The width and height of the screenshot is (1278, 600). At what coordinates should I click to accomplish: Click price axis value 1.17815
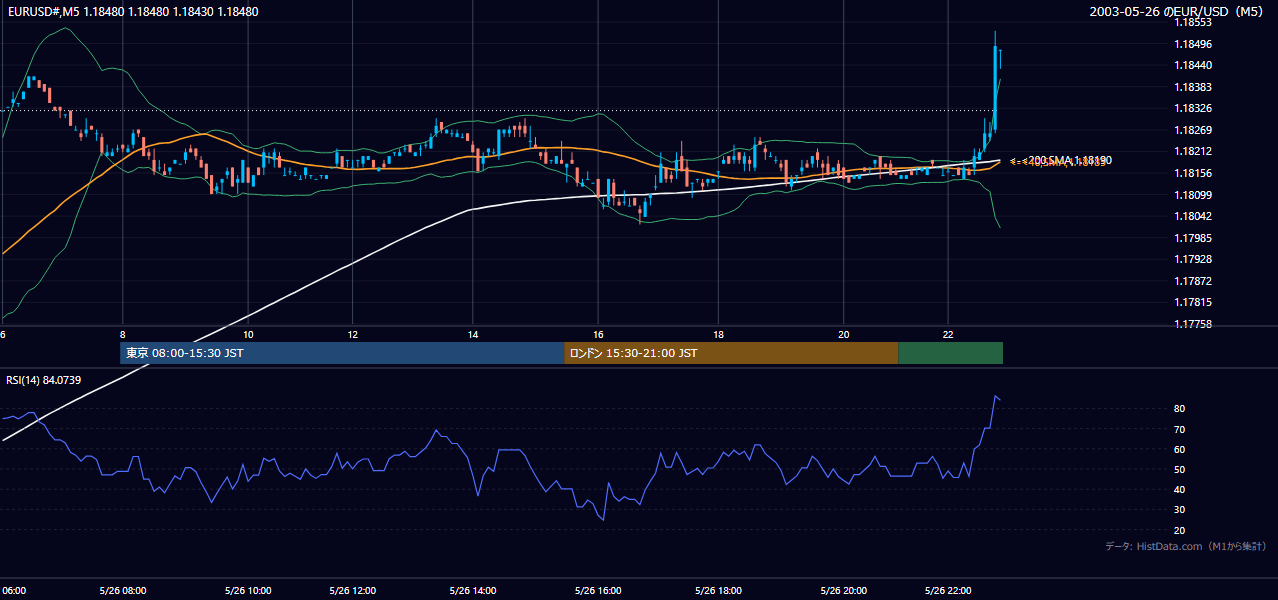1192,302
